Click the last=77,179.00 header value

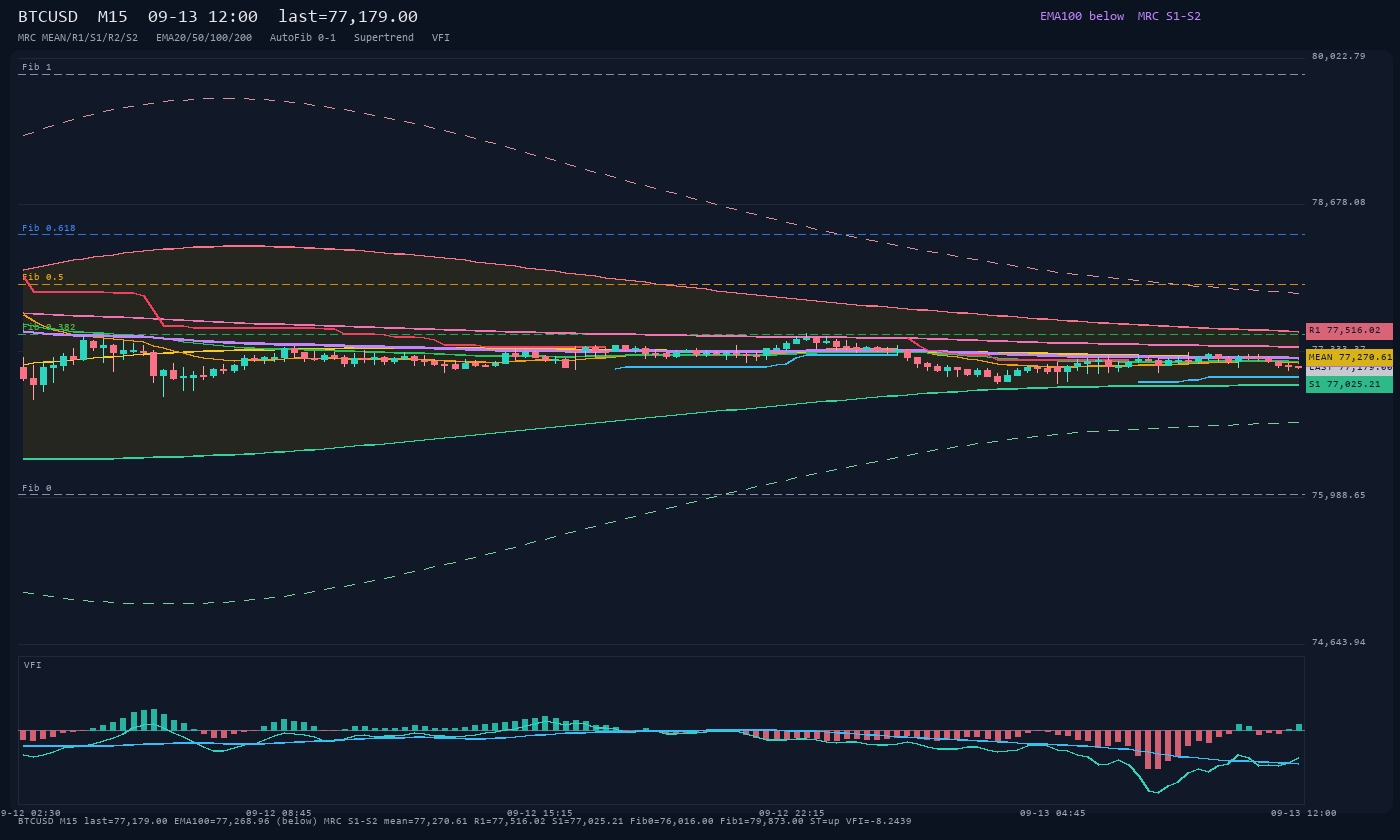coord(348,16)
